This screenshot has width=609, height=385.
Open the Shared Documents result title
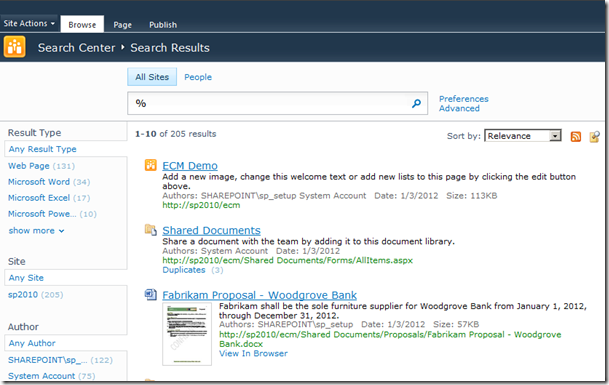(x=211, y=230)
